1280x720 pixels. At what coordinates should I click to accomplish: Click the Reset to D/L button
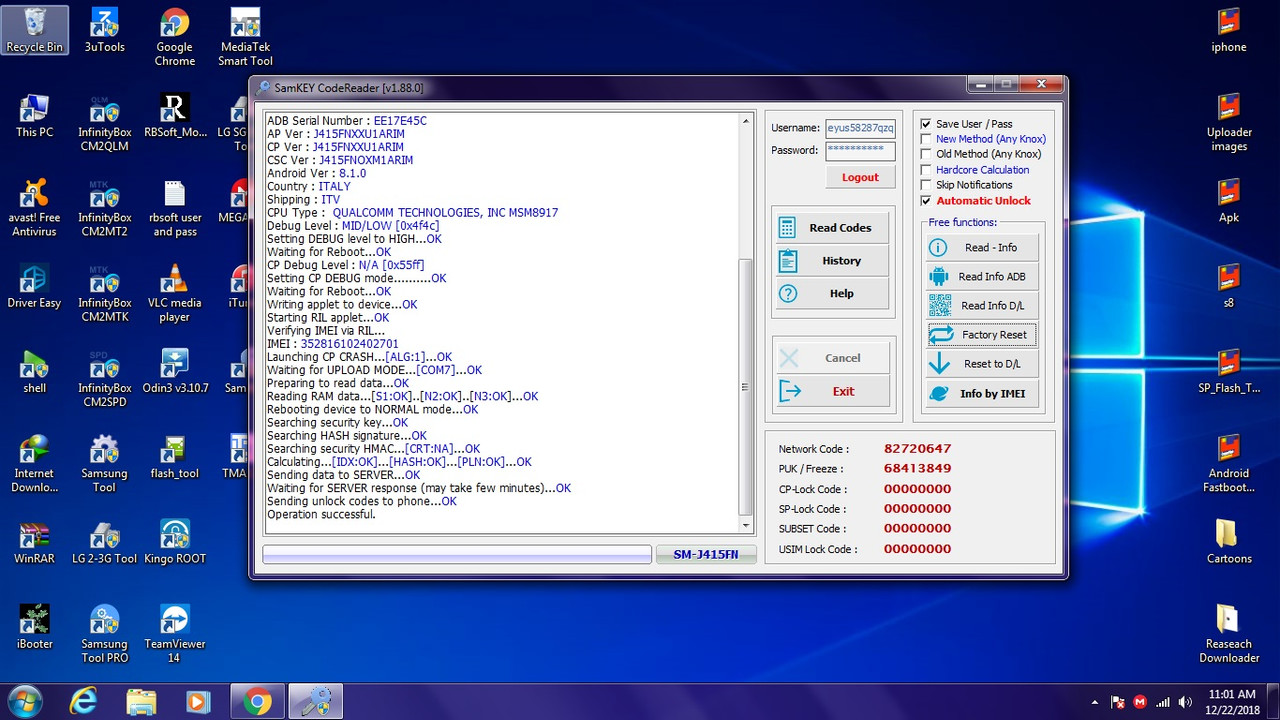(982, 364)
